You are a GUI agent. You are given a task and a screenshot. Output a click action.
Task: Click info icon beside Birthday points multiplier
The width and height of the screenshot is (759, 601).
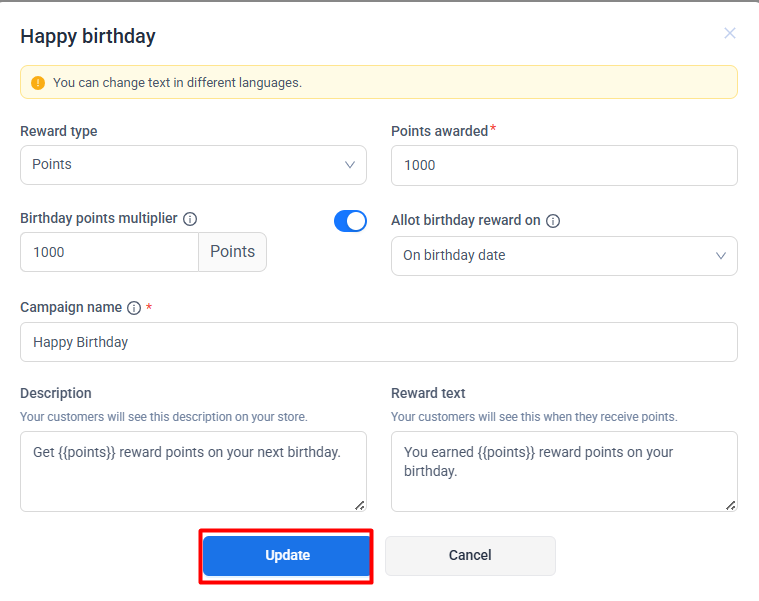click(x=190, y=219)
